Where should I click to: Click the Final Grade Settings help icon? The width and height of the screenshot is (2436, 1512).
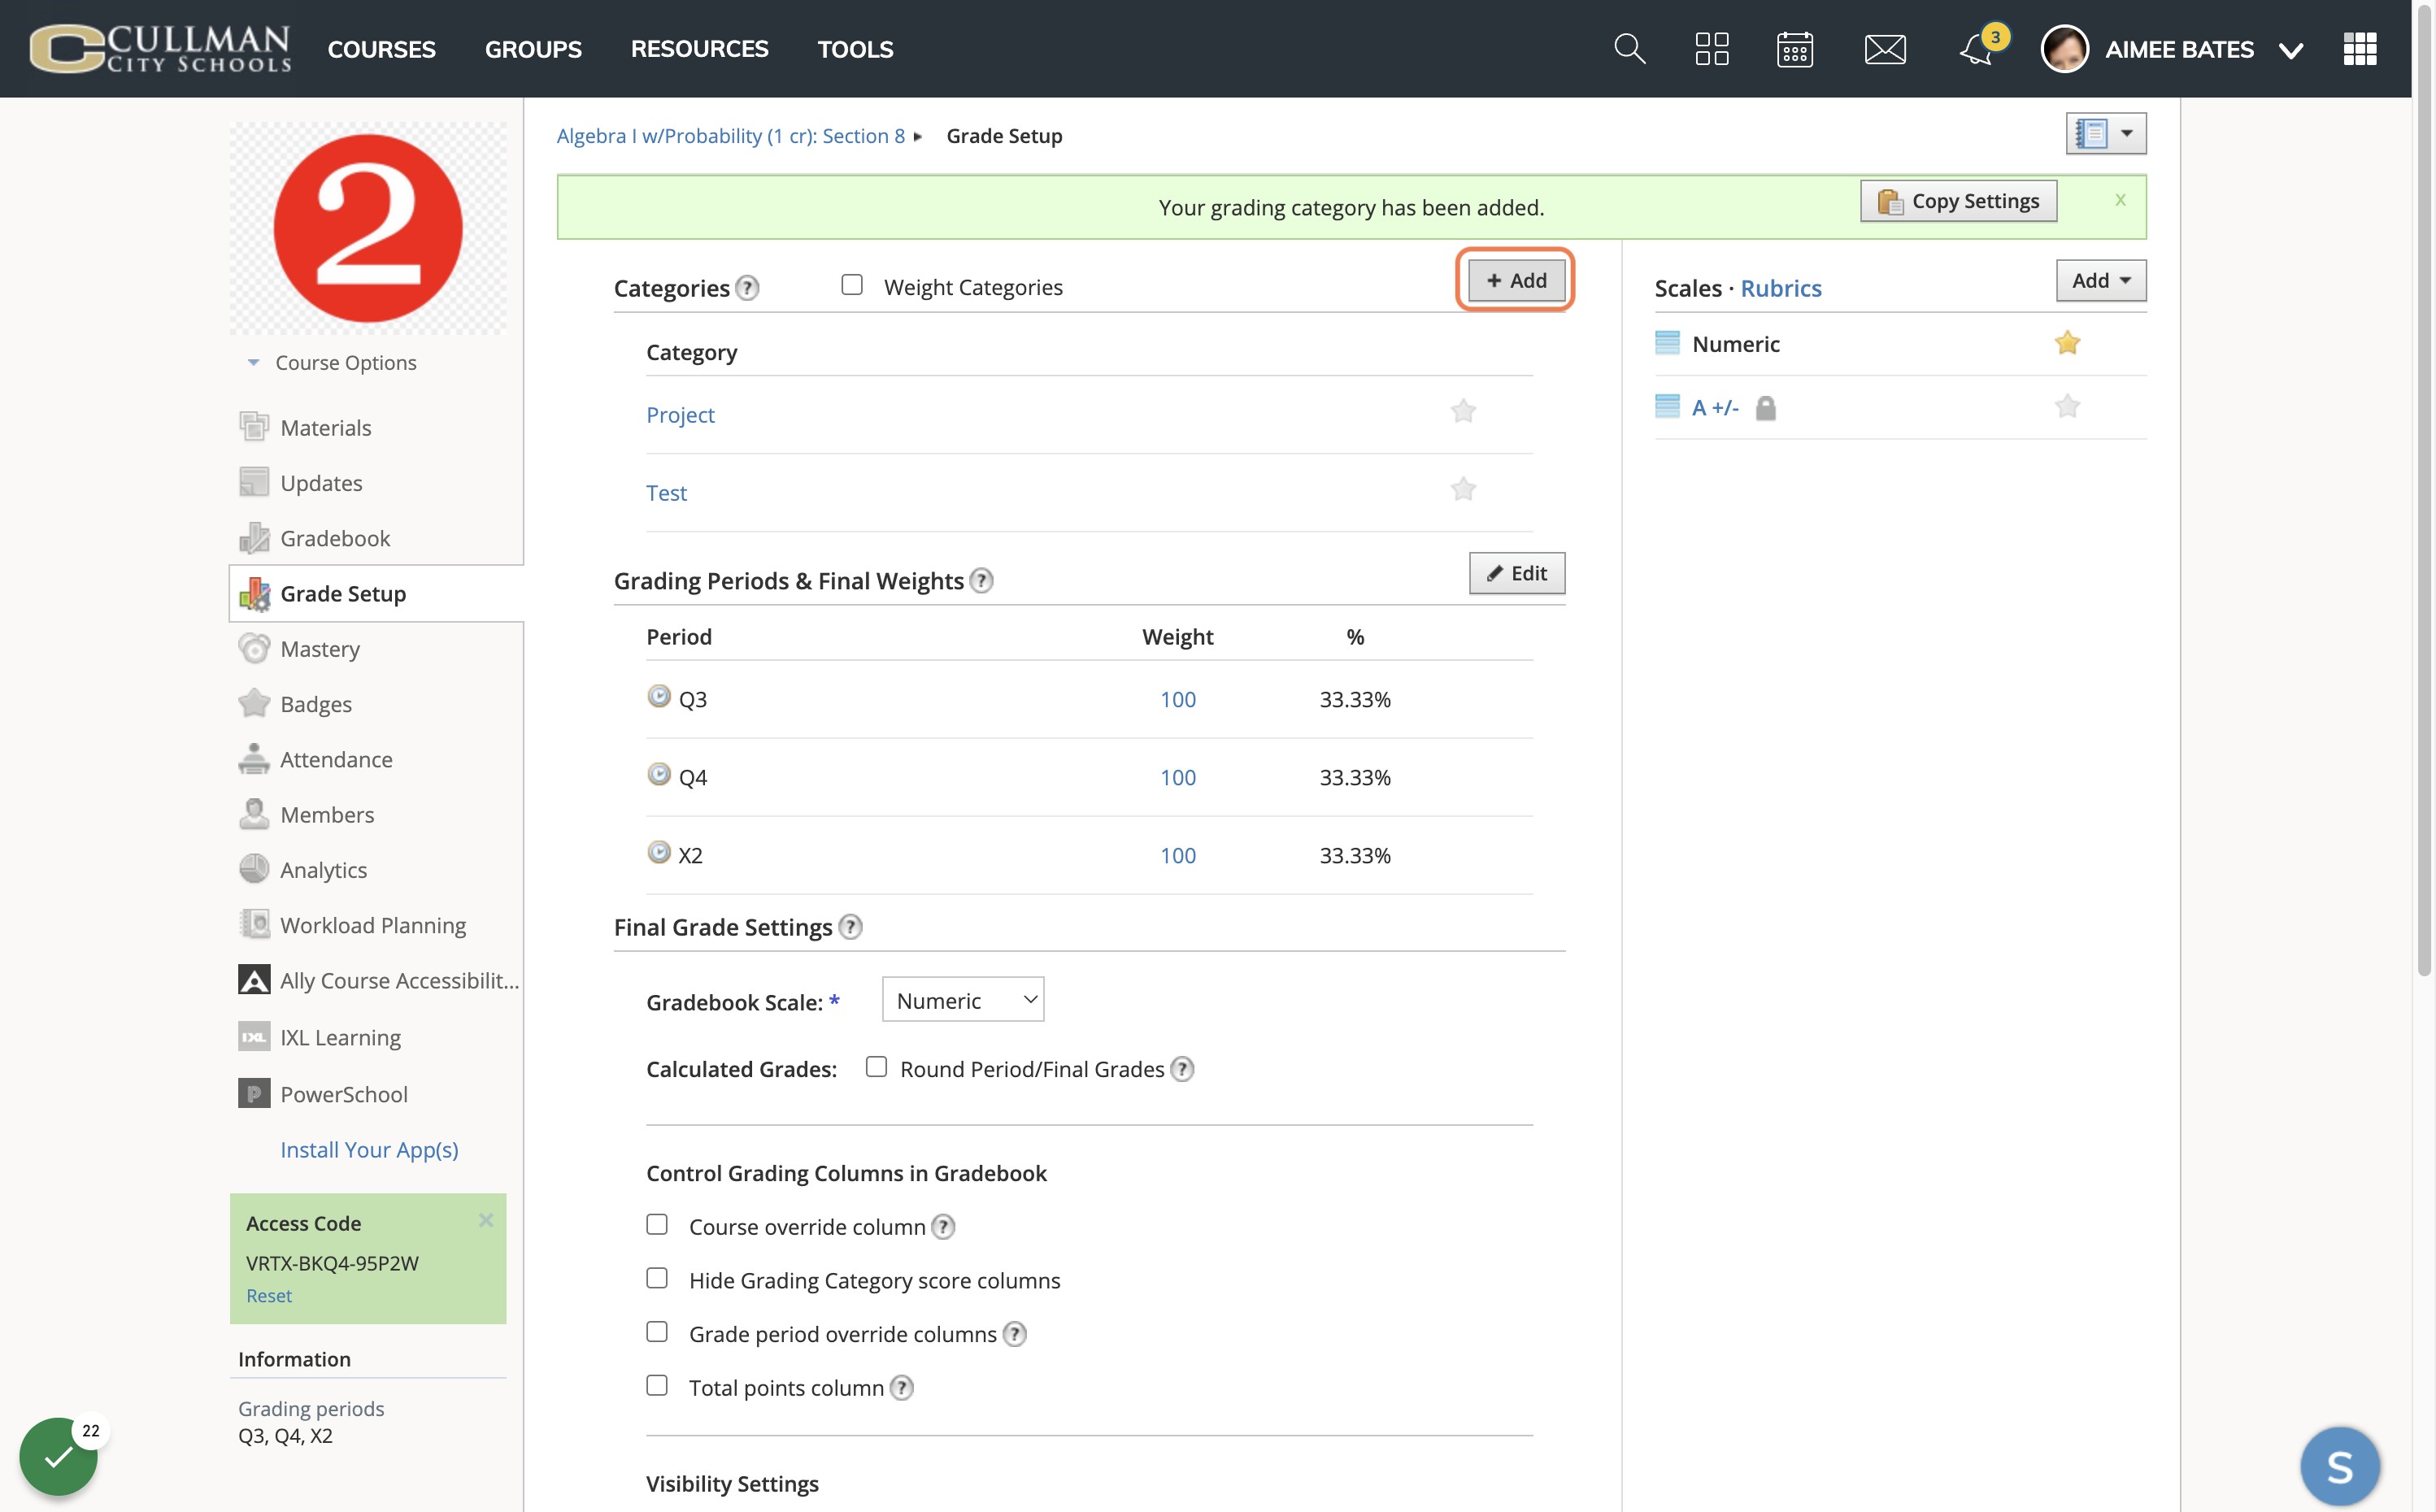[850, 927]
